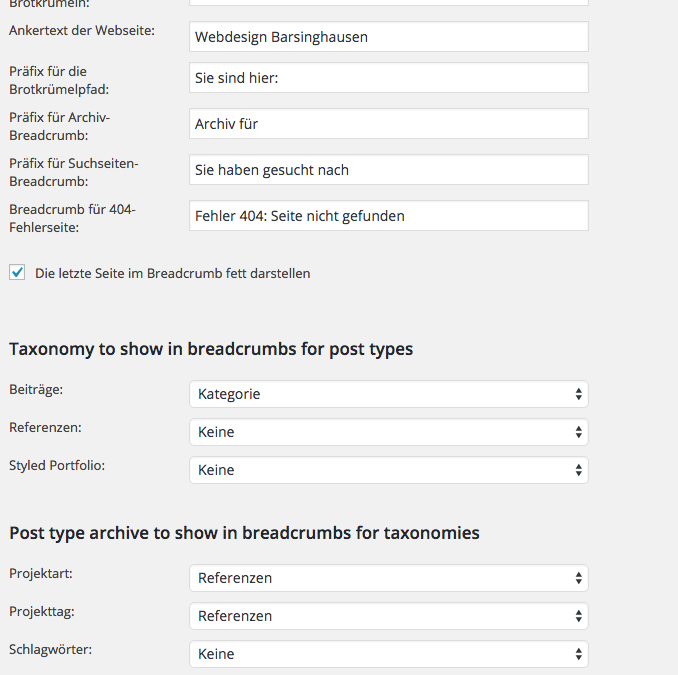Open the Projektart post type archive dropdown

(x=388, y=578)
